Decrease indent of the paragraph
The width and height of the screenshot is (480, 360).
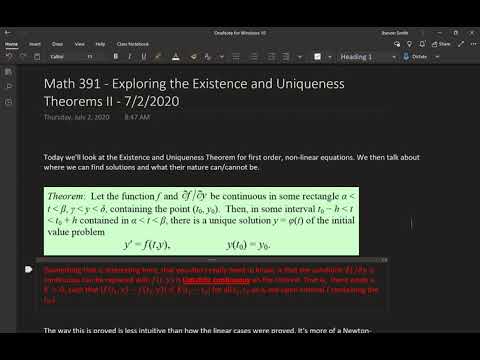[x=271, y=57]
